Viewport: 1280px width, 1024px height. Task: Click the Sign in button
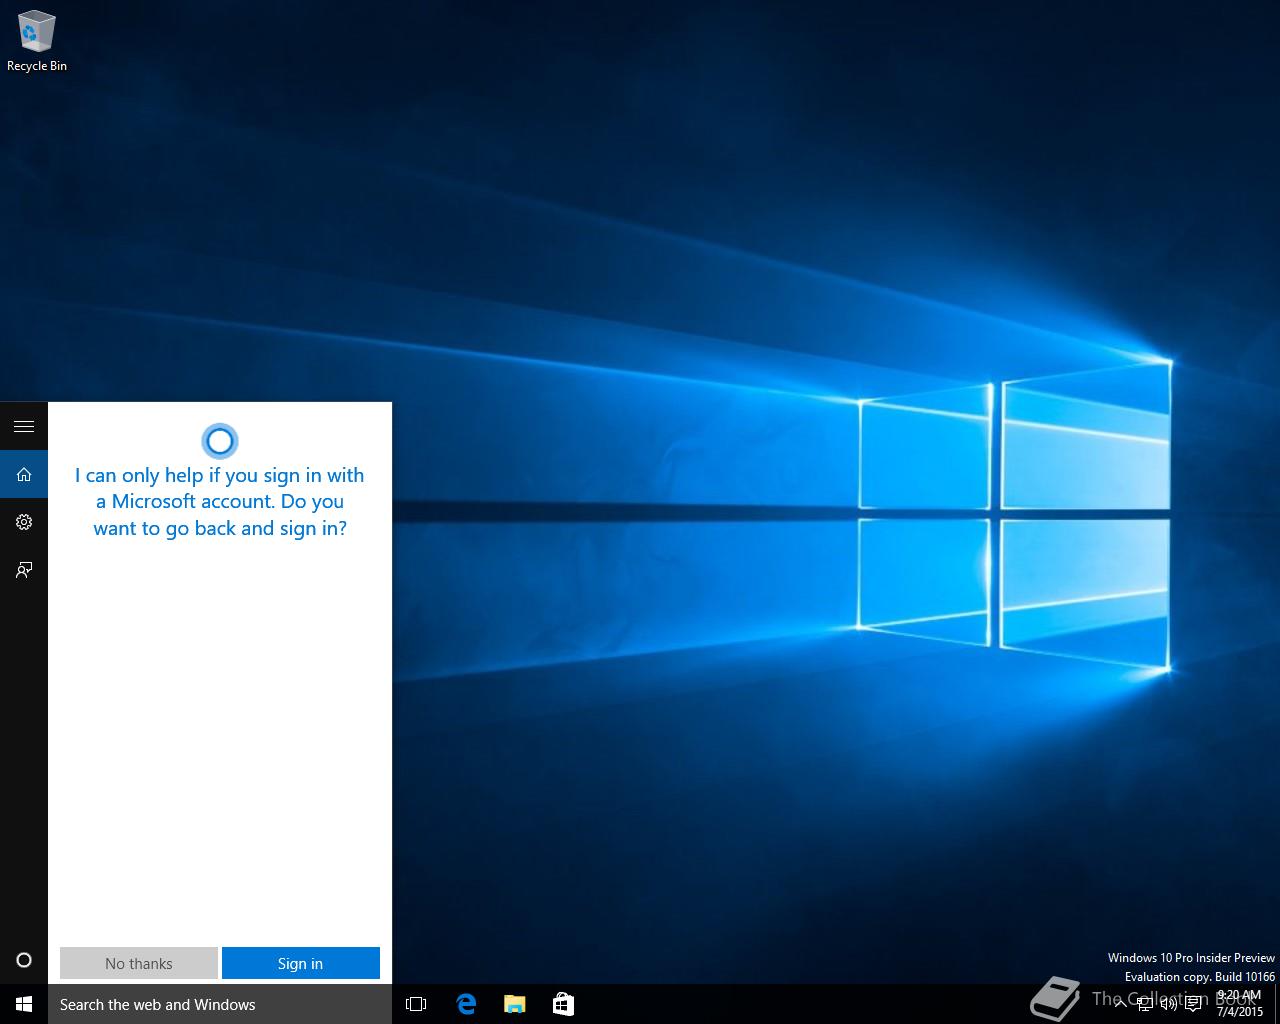[x=301, y=963]
